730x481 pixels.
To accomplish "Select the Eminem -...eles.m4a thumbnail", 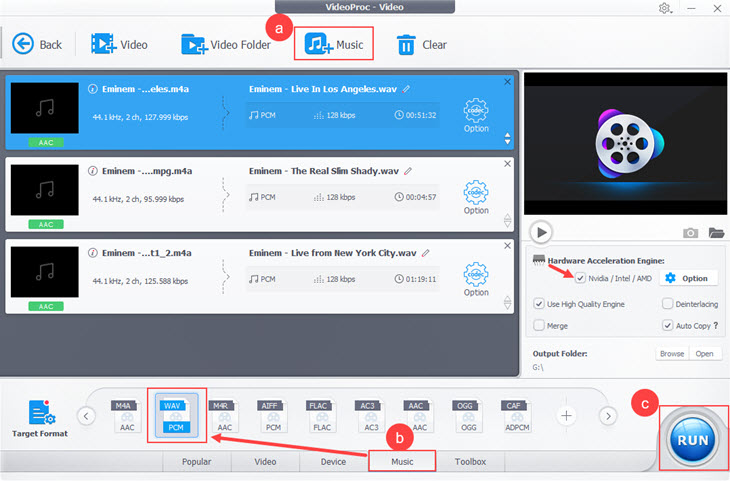I will tap(45, 108).
